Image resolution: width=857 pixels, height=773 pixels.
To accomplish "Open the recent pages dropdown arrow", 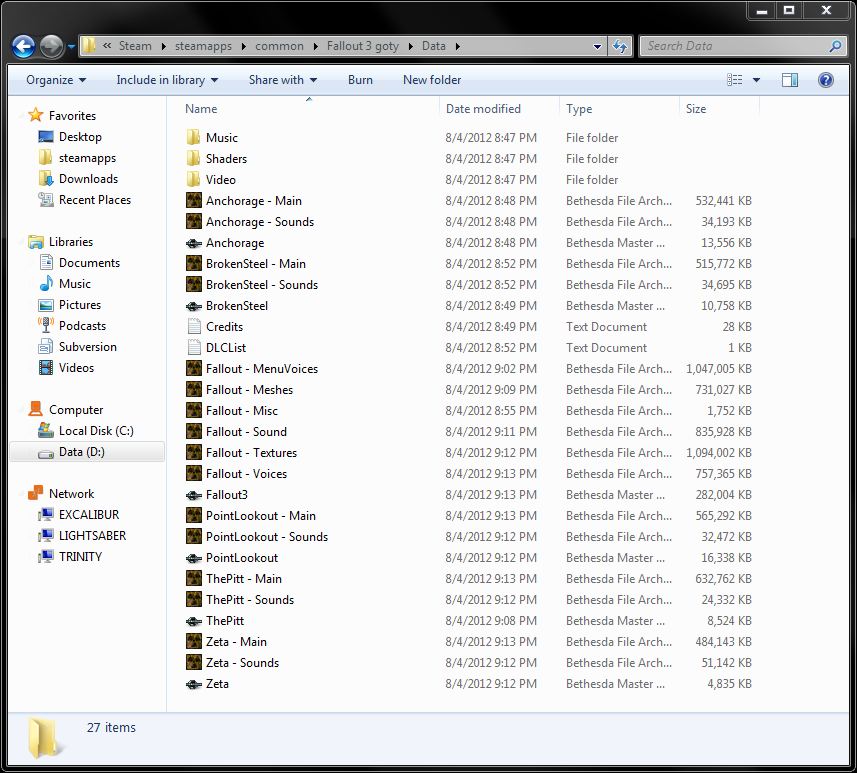I will pyautogui.click(x=71, y=47).
